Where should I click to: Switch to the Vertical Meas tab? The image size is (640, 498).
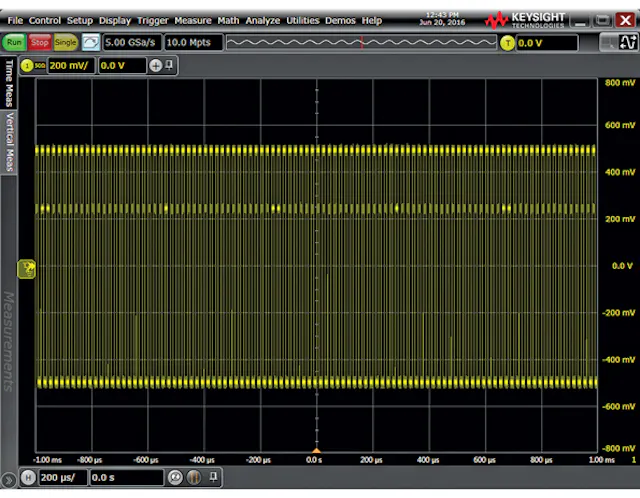pyautogui.click(x=9, y=142)
